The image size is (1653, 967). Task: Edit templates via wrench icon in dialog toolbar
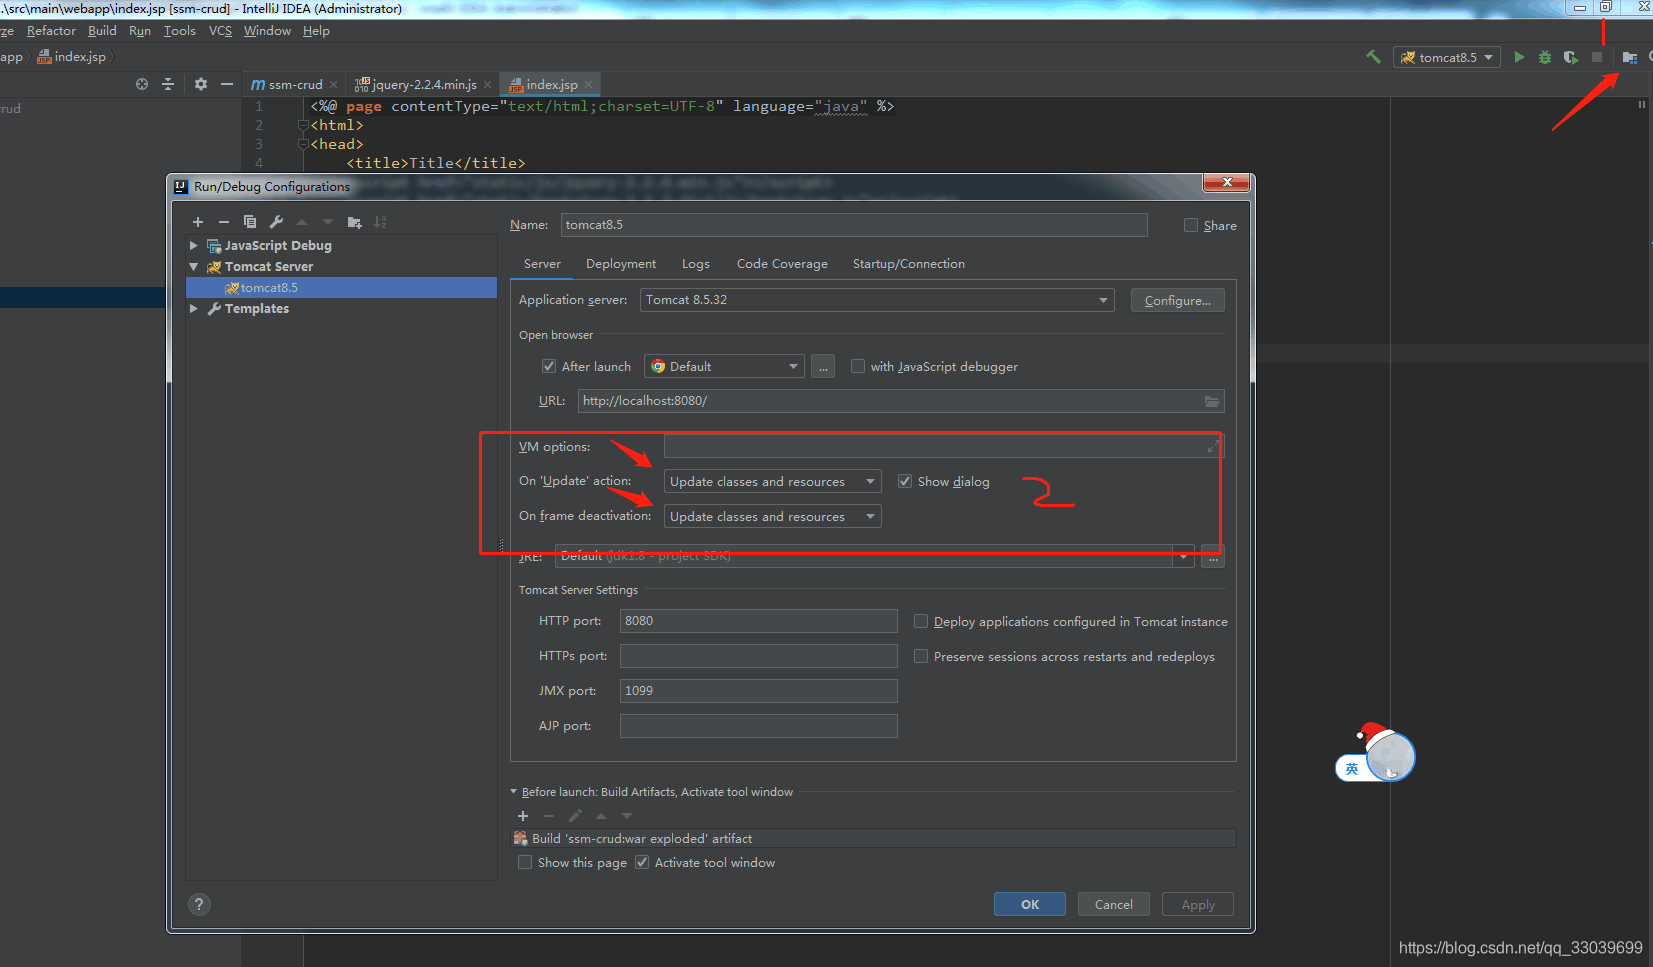tap(276, 222)
